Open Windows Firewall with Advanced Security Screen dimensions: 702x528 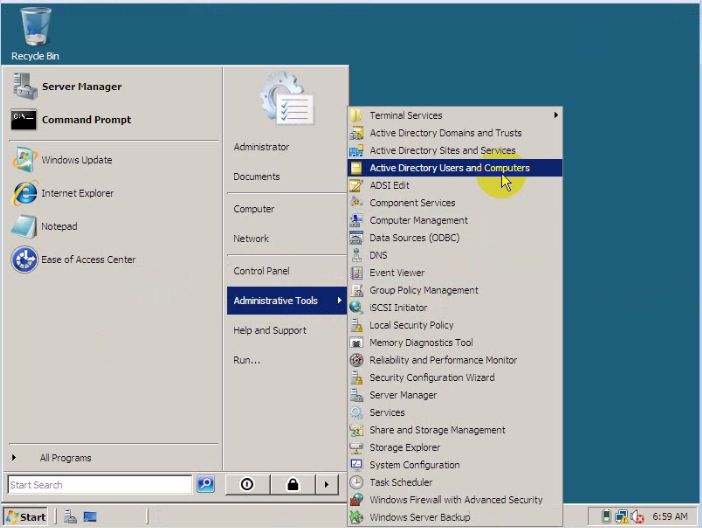point(455,500)
